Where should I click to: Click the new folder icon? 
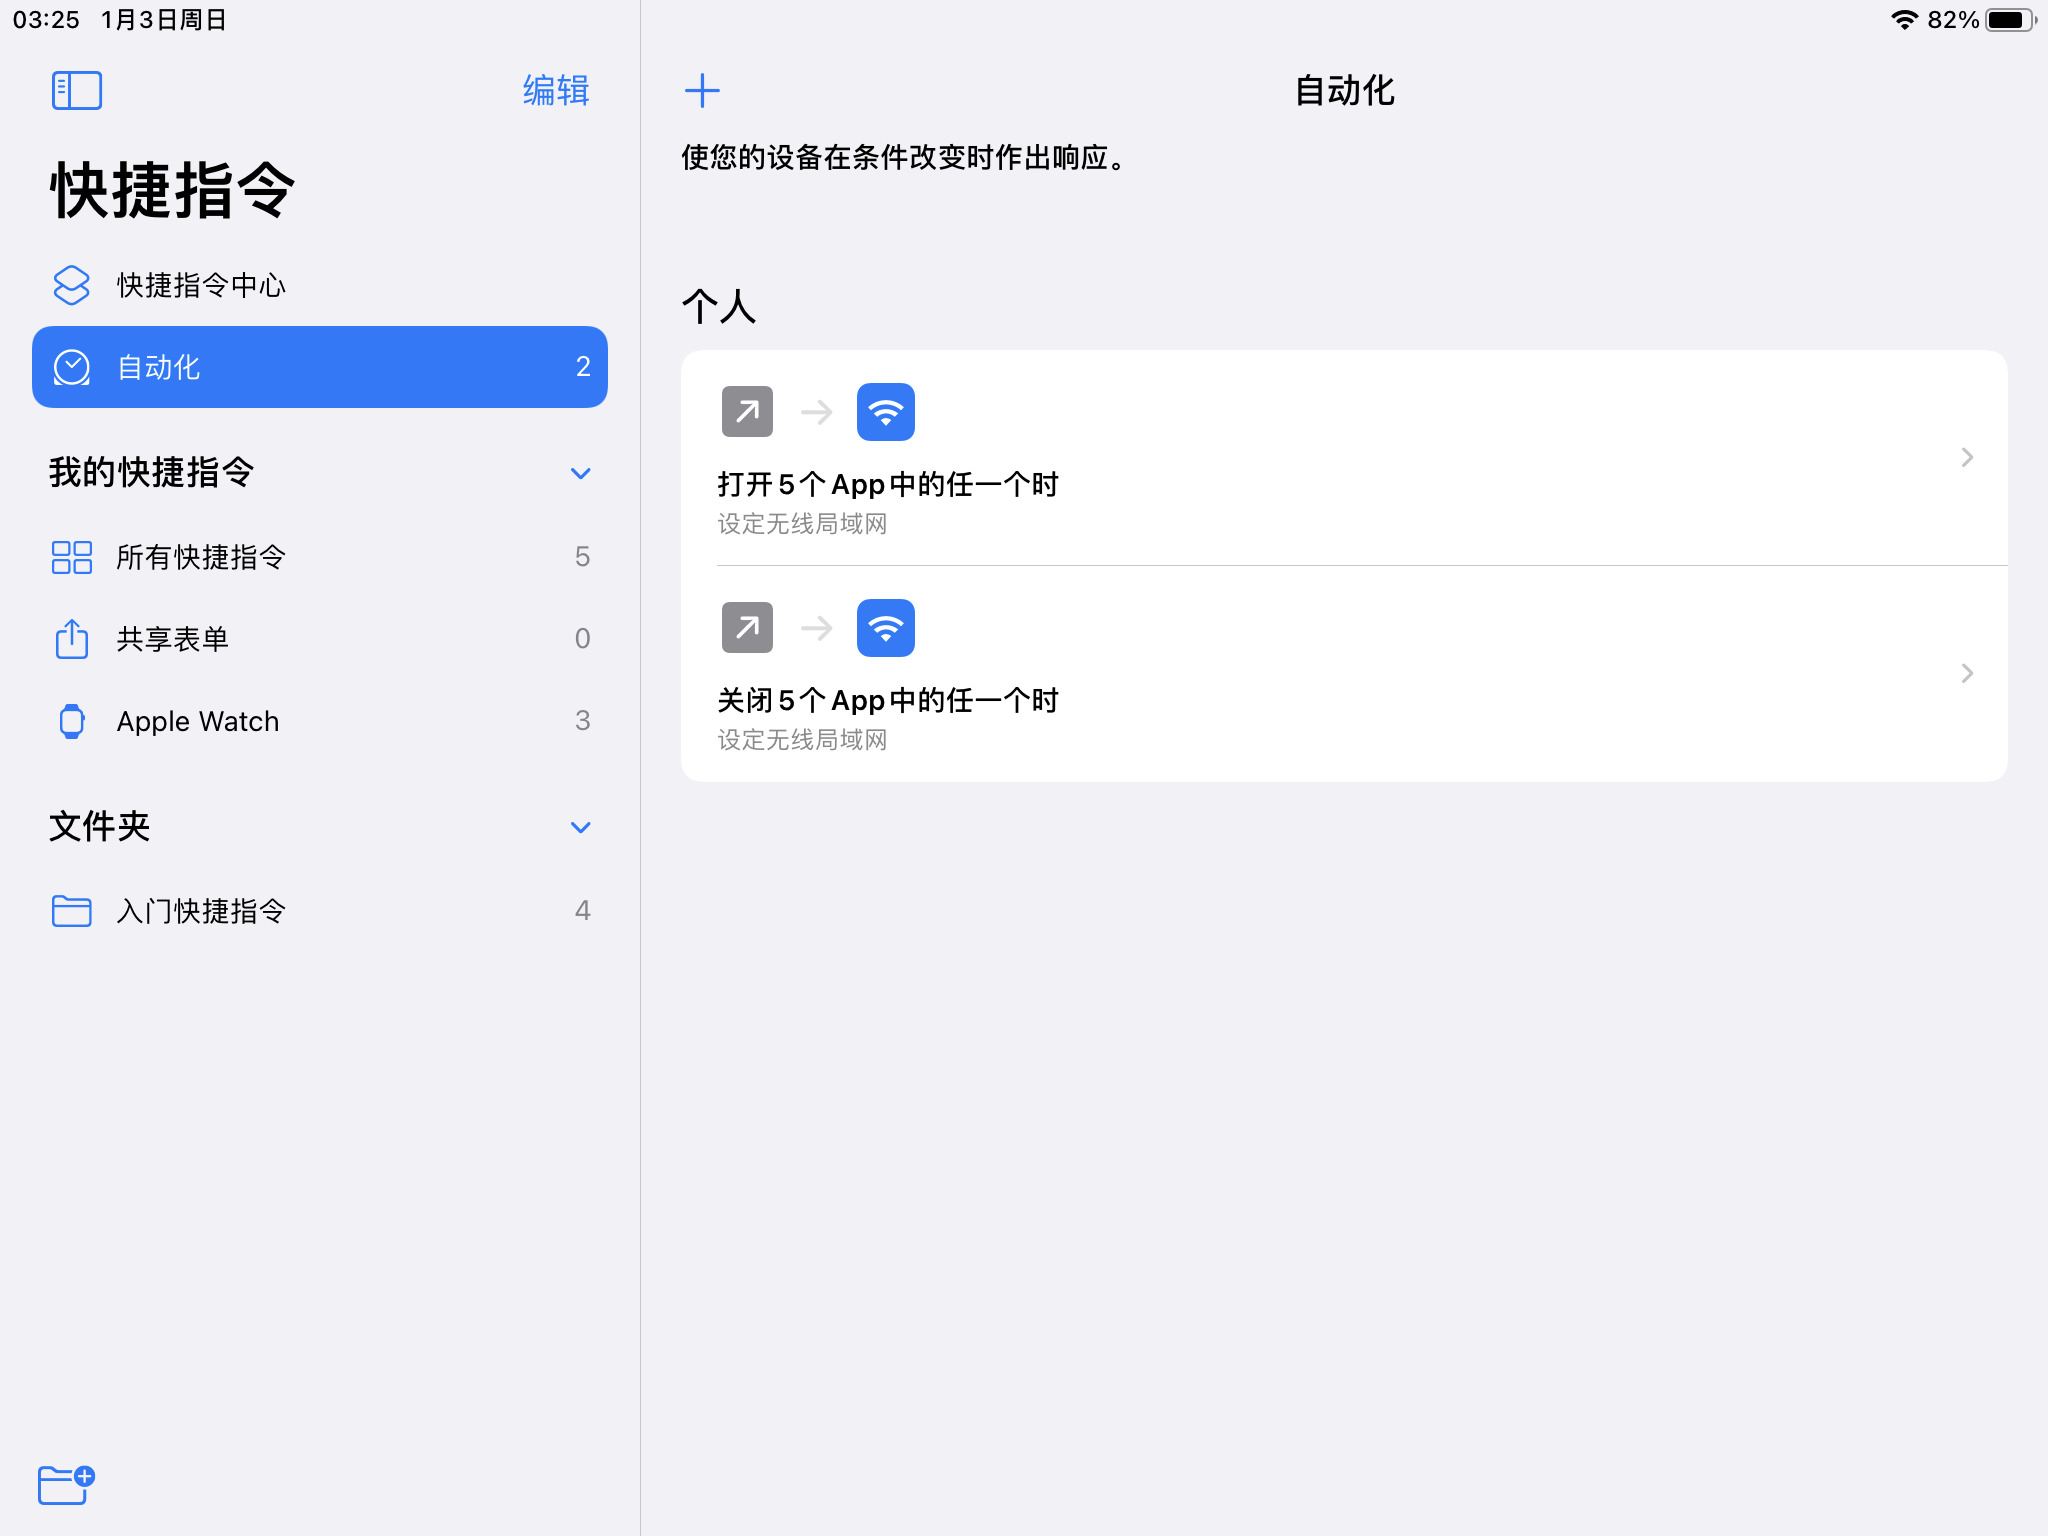click(65, 1484)
